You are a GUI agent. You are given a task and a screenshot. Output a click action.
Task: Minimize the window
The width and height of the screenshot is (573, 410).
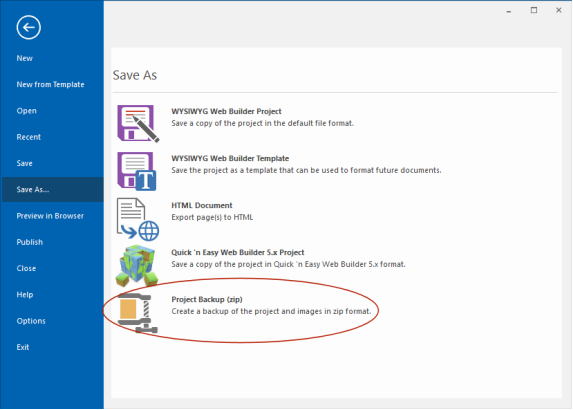coord(509,11)
